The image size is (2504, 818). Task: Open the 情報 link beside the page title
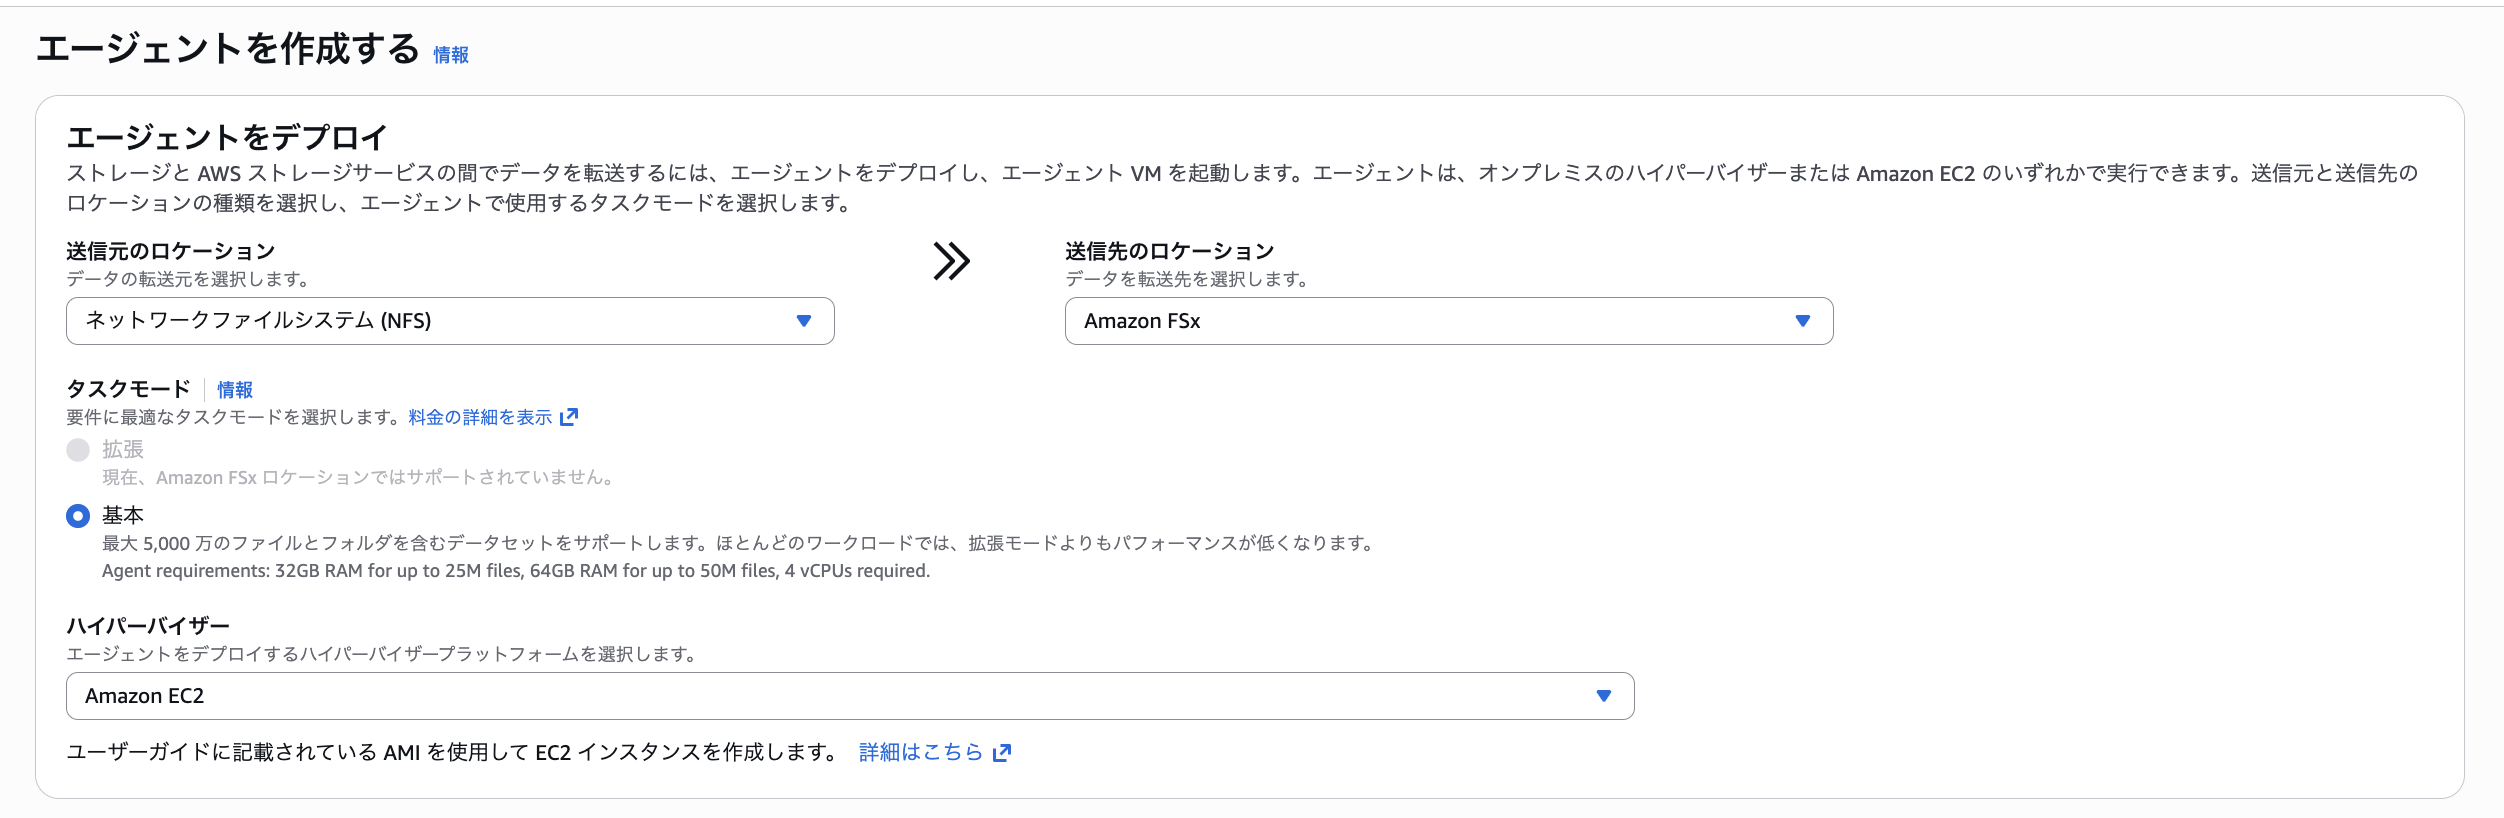coord(451,55)
